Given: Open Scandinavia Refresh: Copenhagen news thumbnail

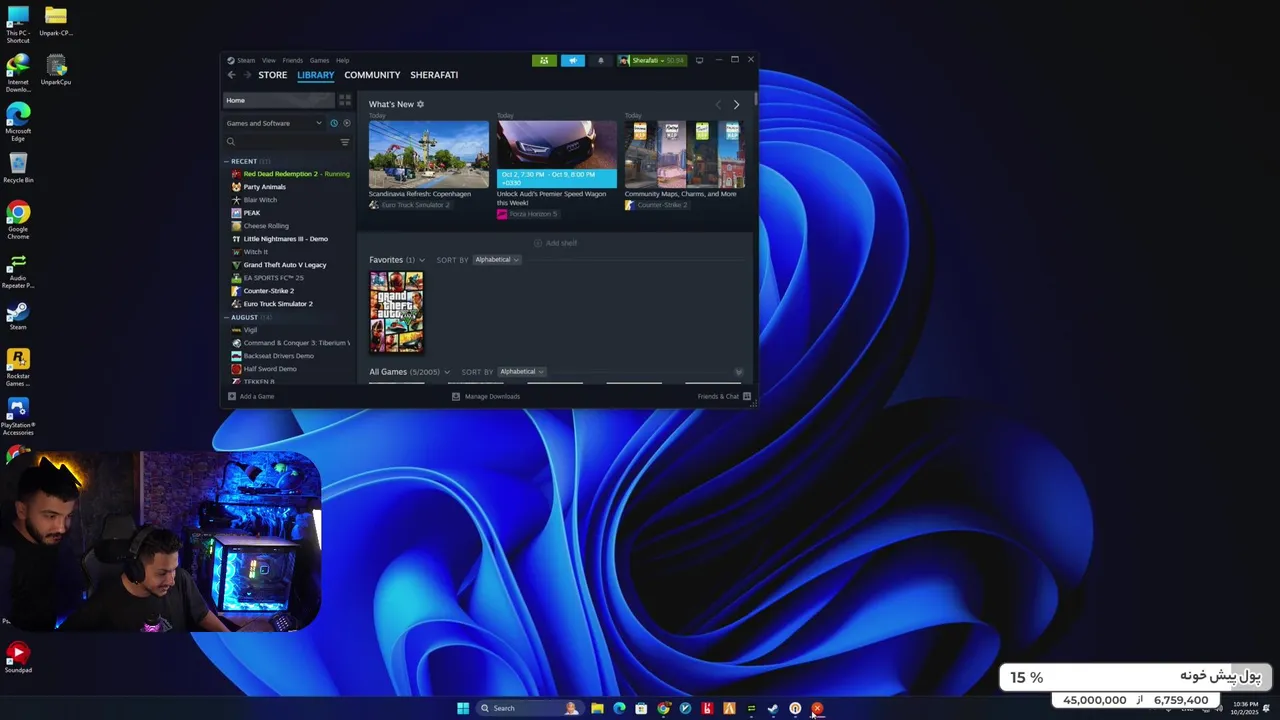Looking at the screenshot, I should tap(429, 154).
